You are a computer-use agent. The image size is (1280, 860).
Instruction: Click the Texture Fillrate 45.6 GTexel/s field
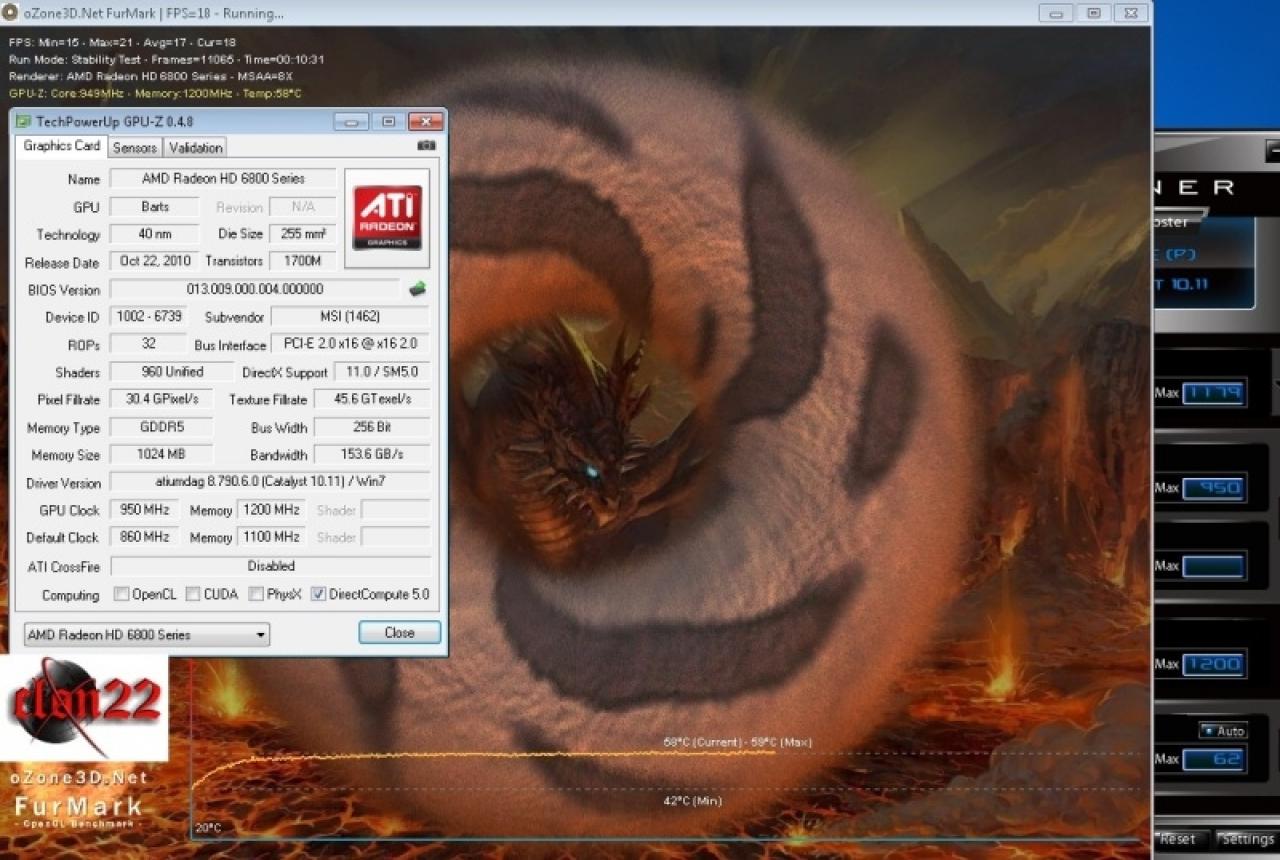point(372,399)
